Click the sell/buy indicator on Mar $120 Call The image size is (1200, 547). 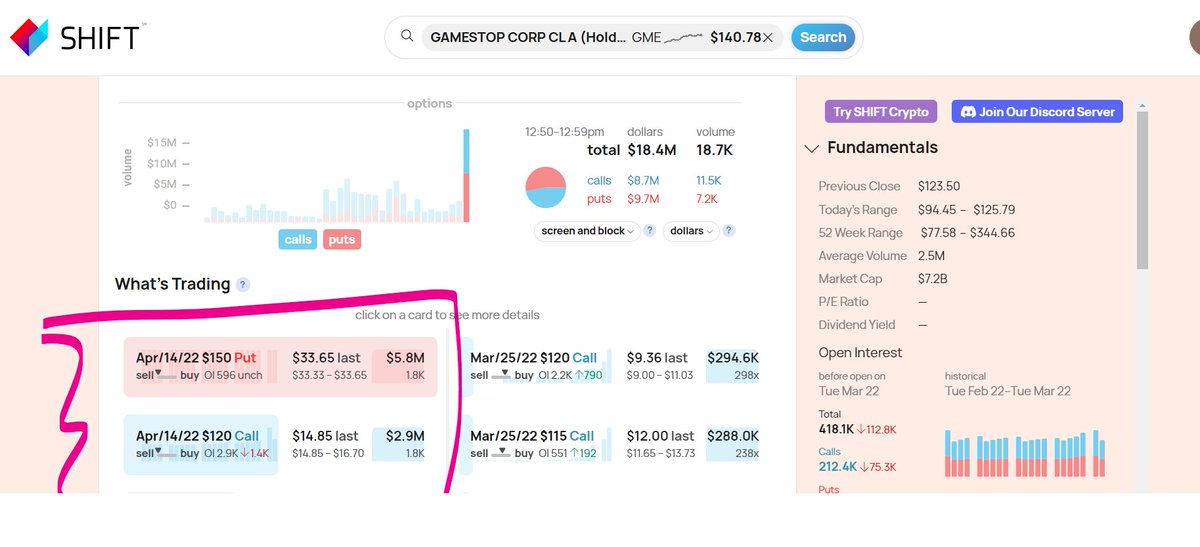[x=502, y=375]
